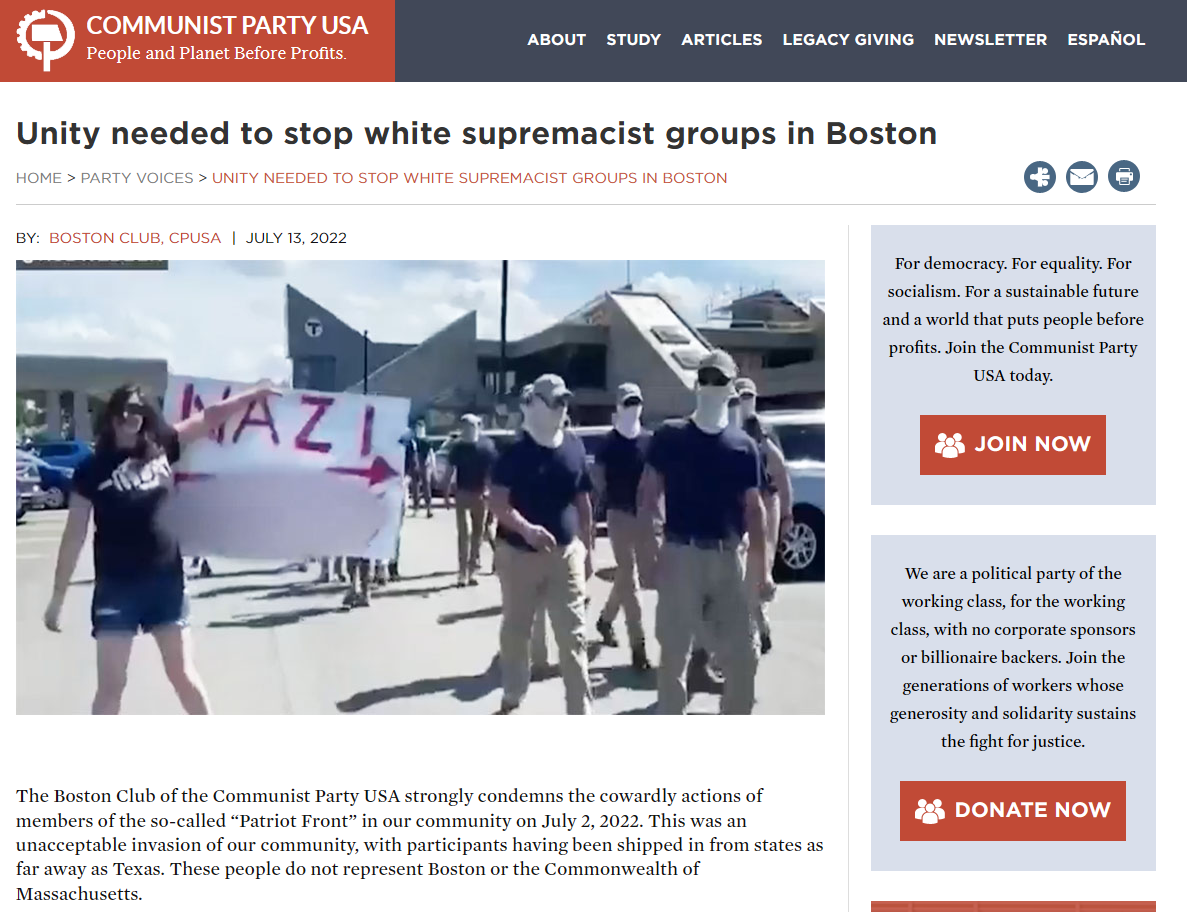Click the current article breadcrumb title

[x=469, y=178]
